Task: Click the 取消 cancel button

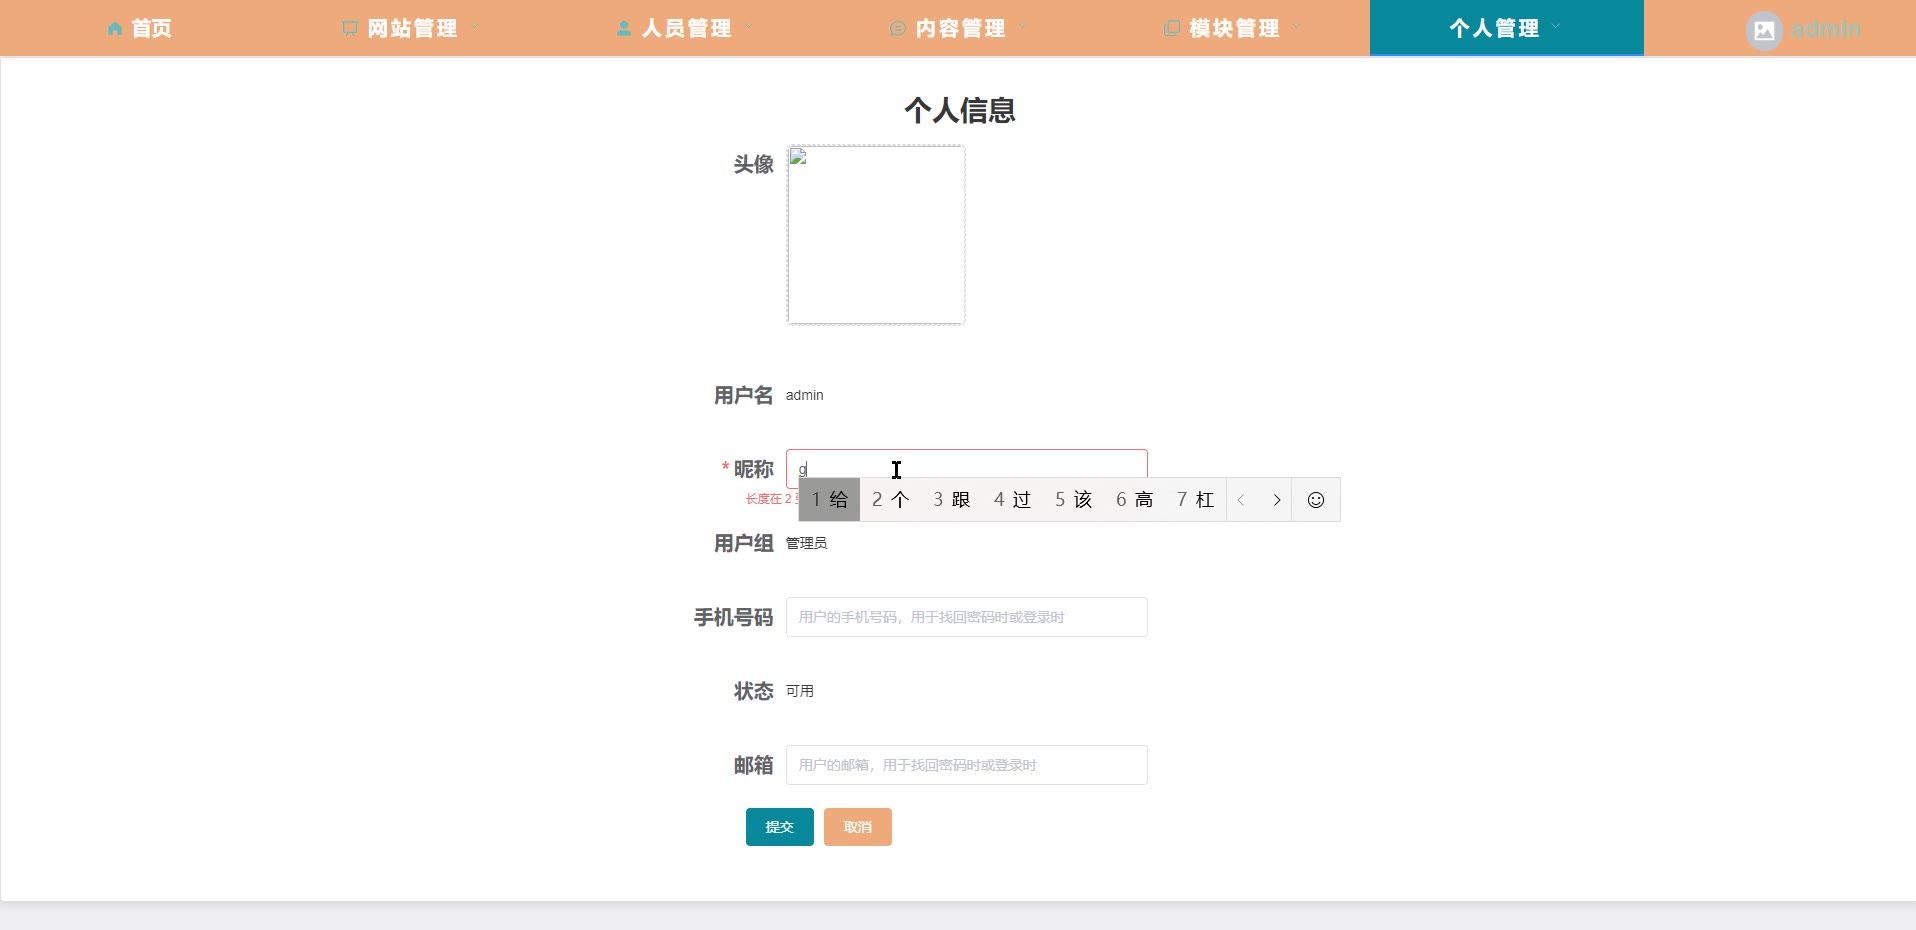Action: [858, 827]
